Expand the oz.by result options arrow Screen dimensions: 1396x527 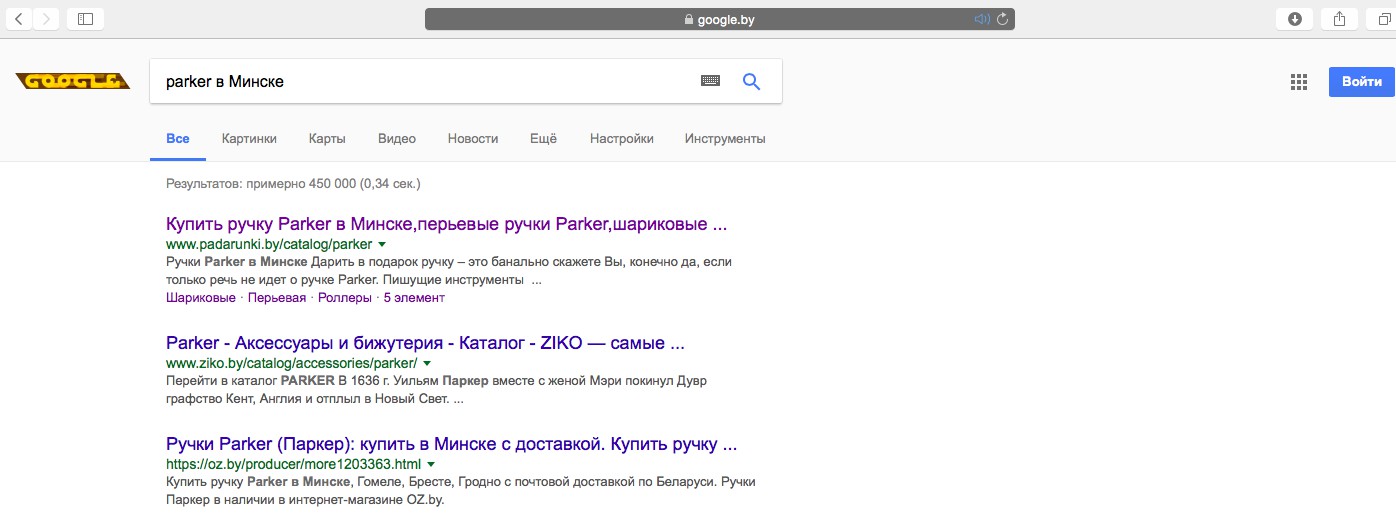[431, 465]
